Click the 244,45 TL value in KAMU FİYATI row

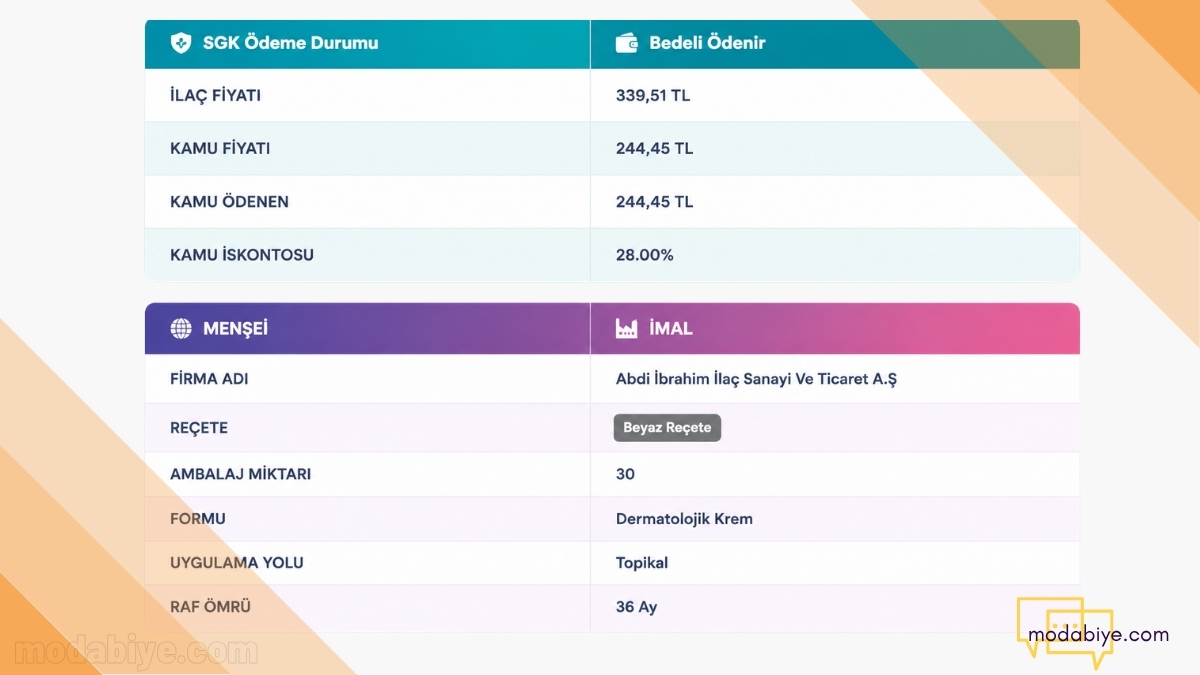654,149
